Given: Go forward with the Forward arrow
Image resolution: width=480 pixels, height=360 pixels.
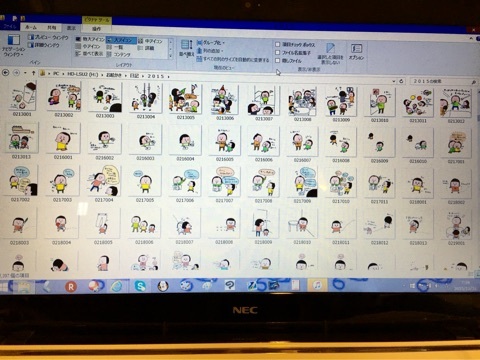Looking at the screenshot, I should (x=16, y=73).
